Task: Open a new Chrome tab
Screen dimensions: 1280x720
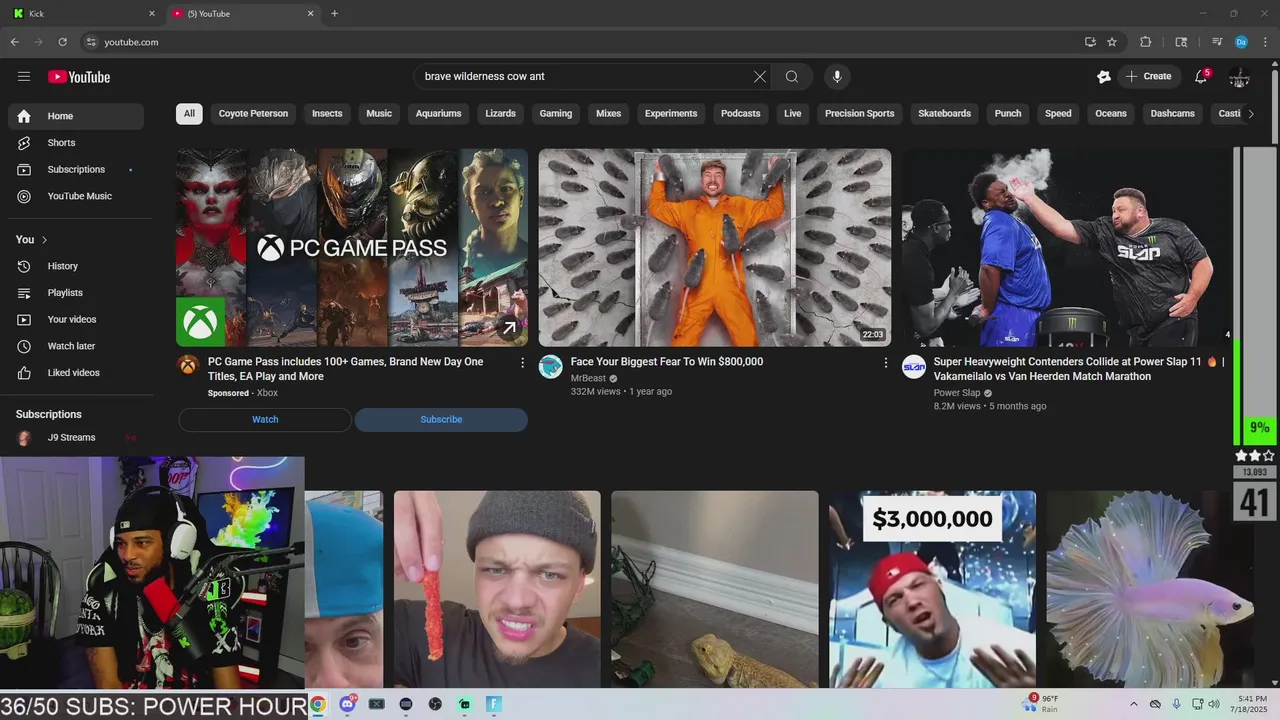Action: point(334,14)
